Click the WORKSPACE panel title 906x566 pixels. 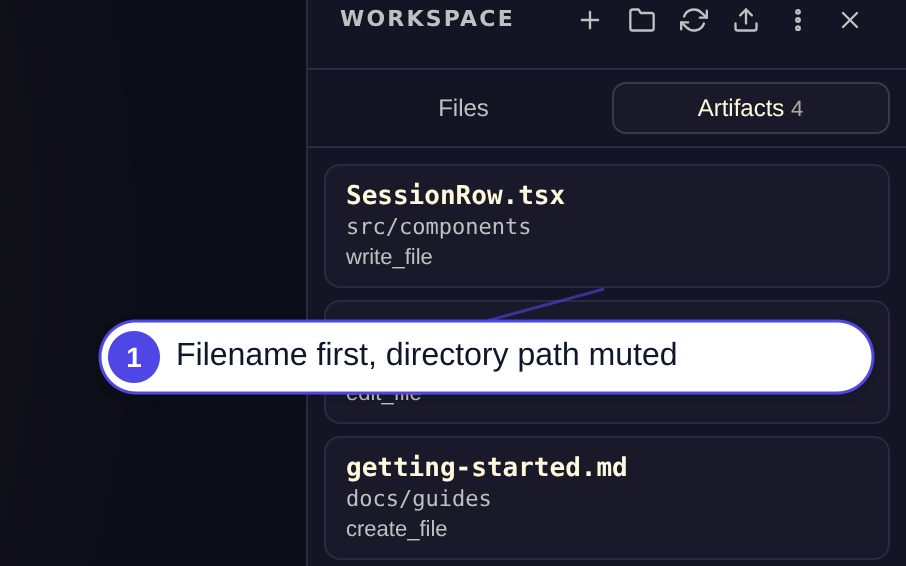427,18
